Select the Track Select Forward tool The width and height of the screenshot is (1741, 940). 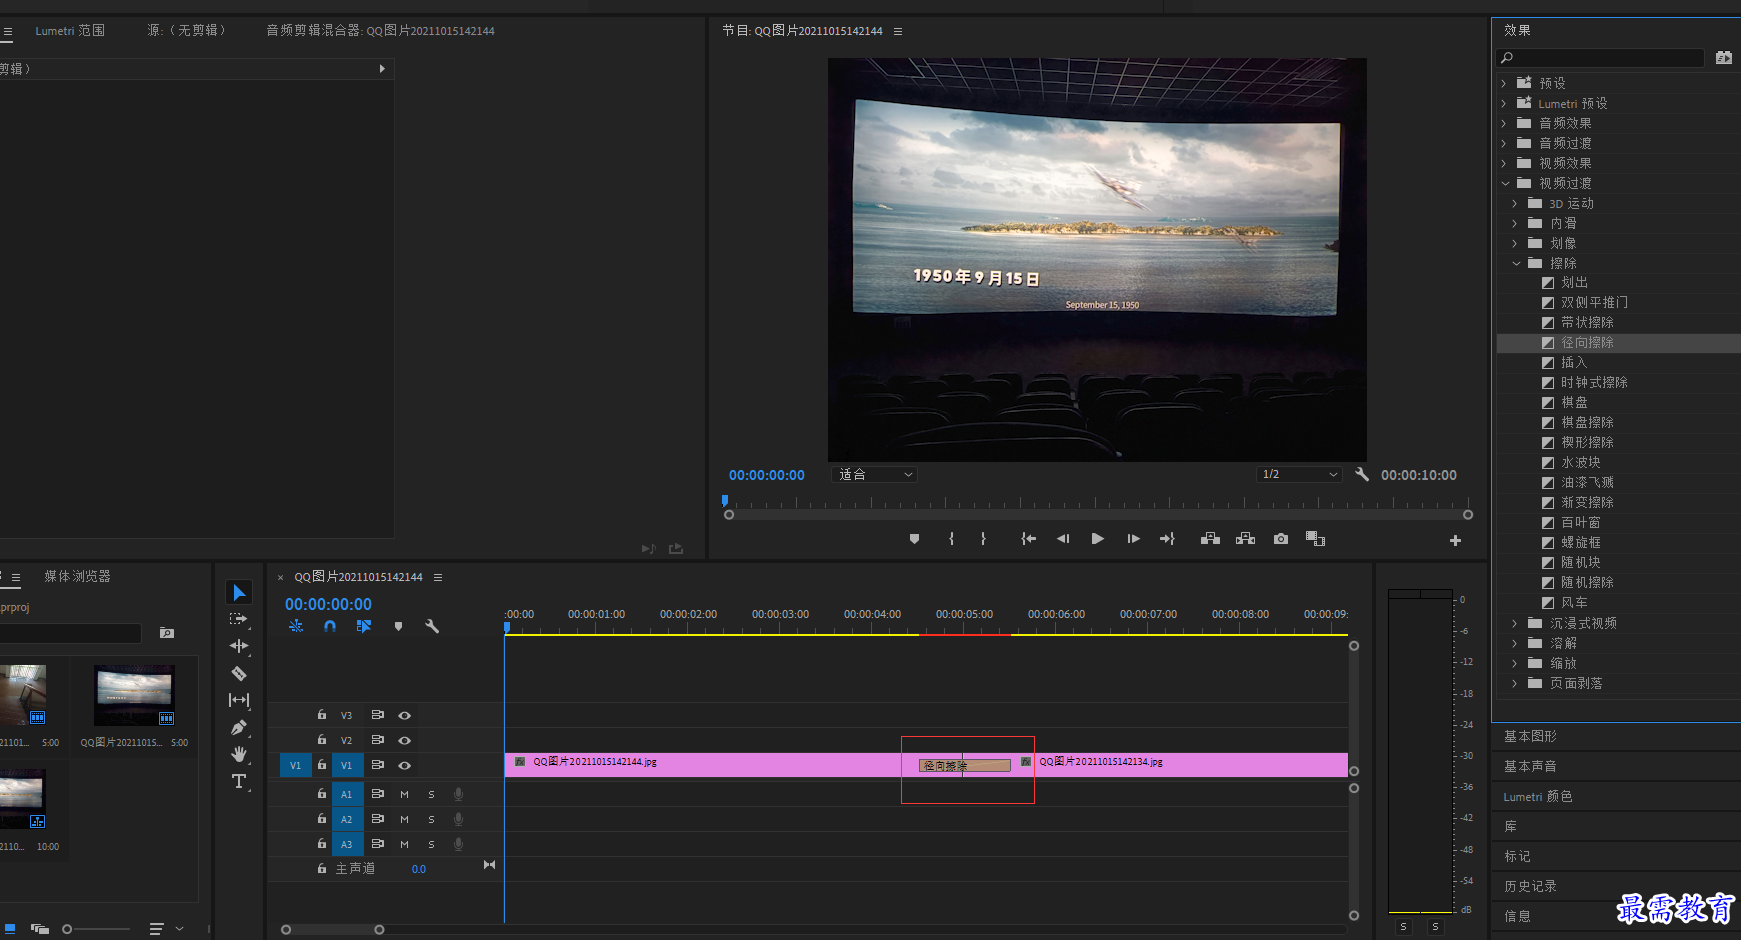[x=238, y=619]
